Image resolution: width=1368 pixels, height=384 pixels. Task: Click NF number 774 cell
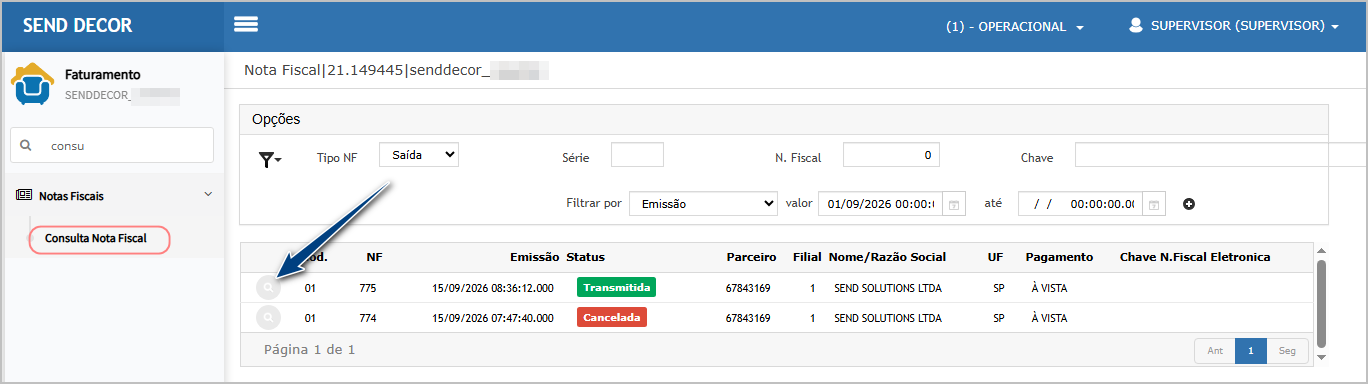(x=368, y=319)
